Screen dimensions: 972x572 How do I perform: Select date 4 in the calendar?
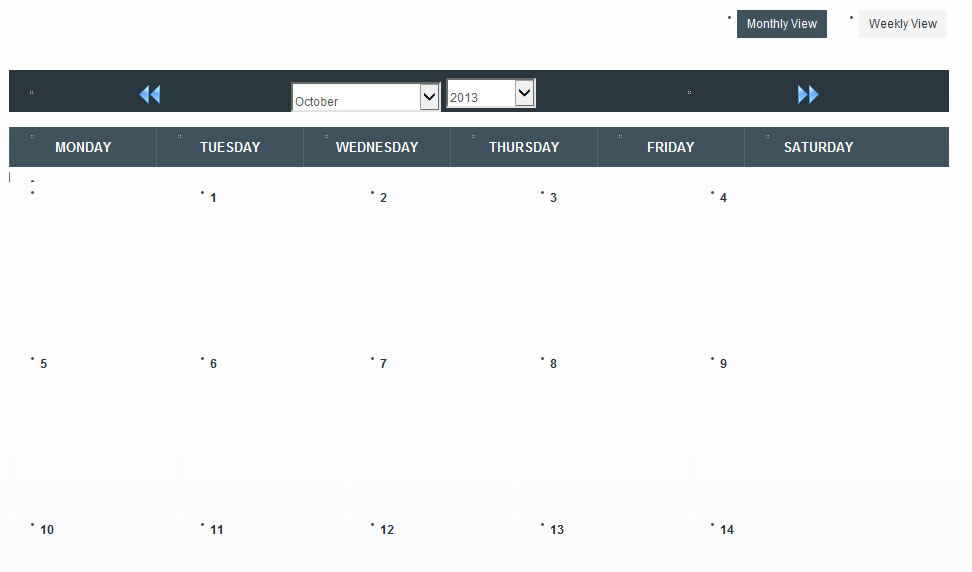pos(723,198)
